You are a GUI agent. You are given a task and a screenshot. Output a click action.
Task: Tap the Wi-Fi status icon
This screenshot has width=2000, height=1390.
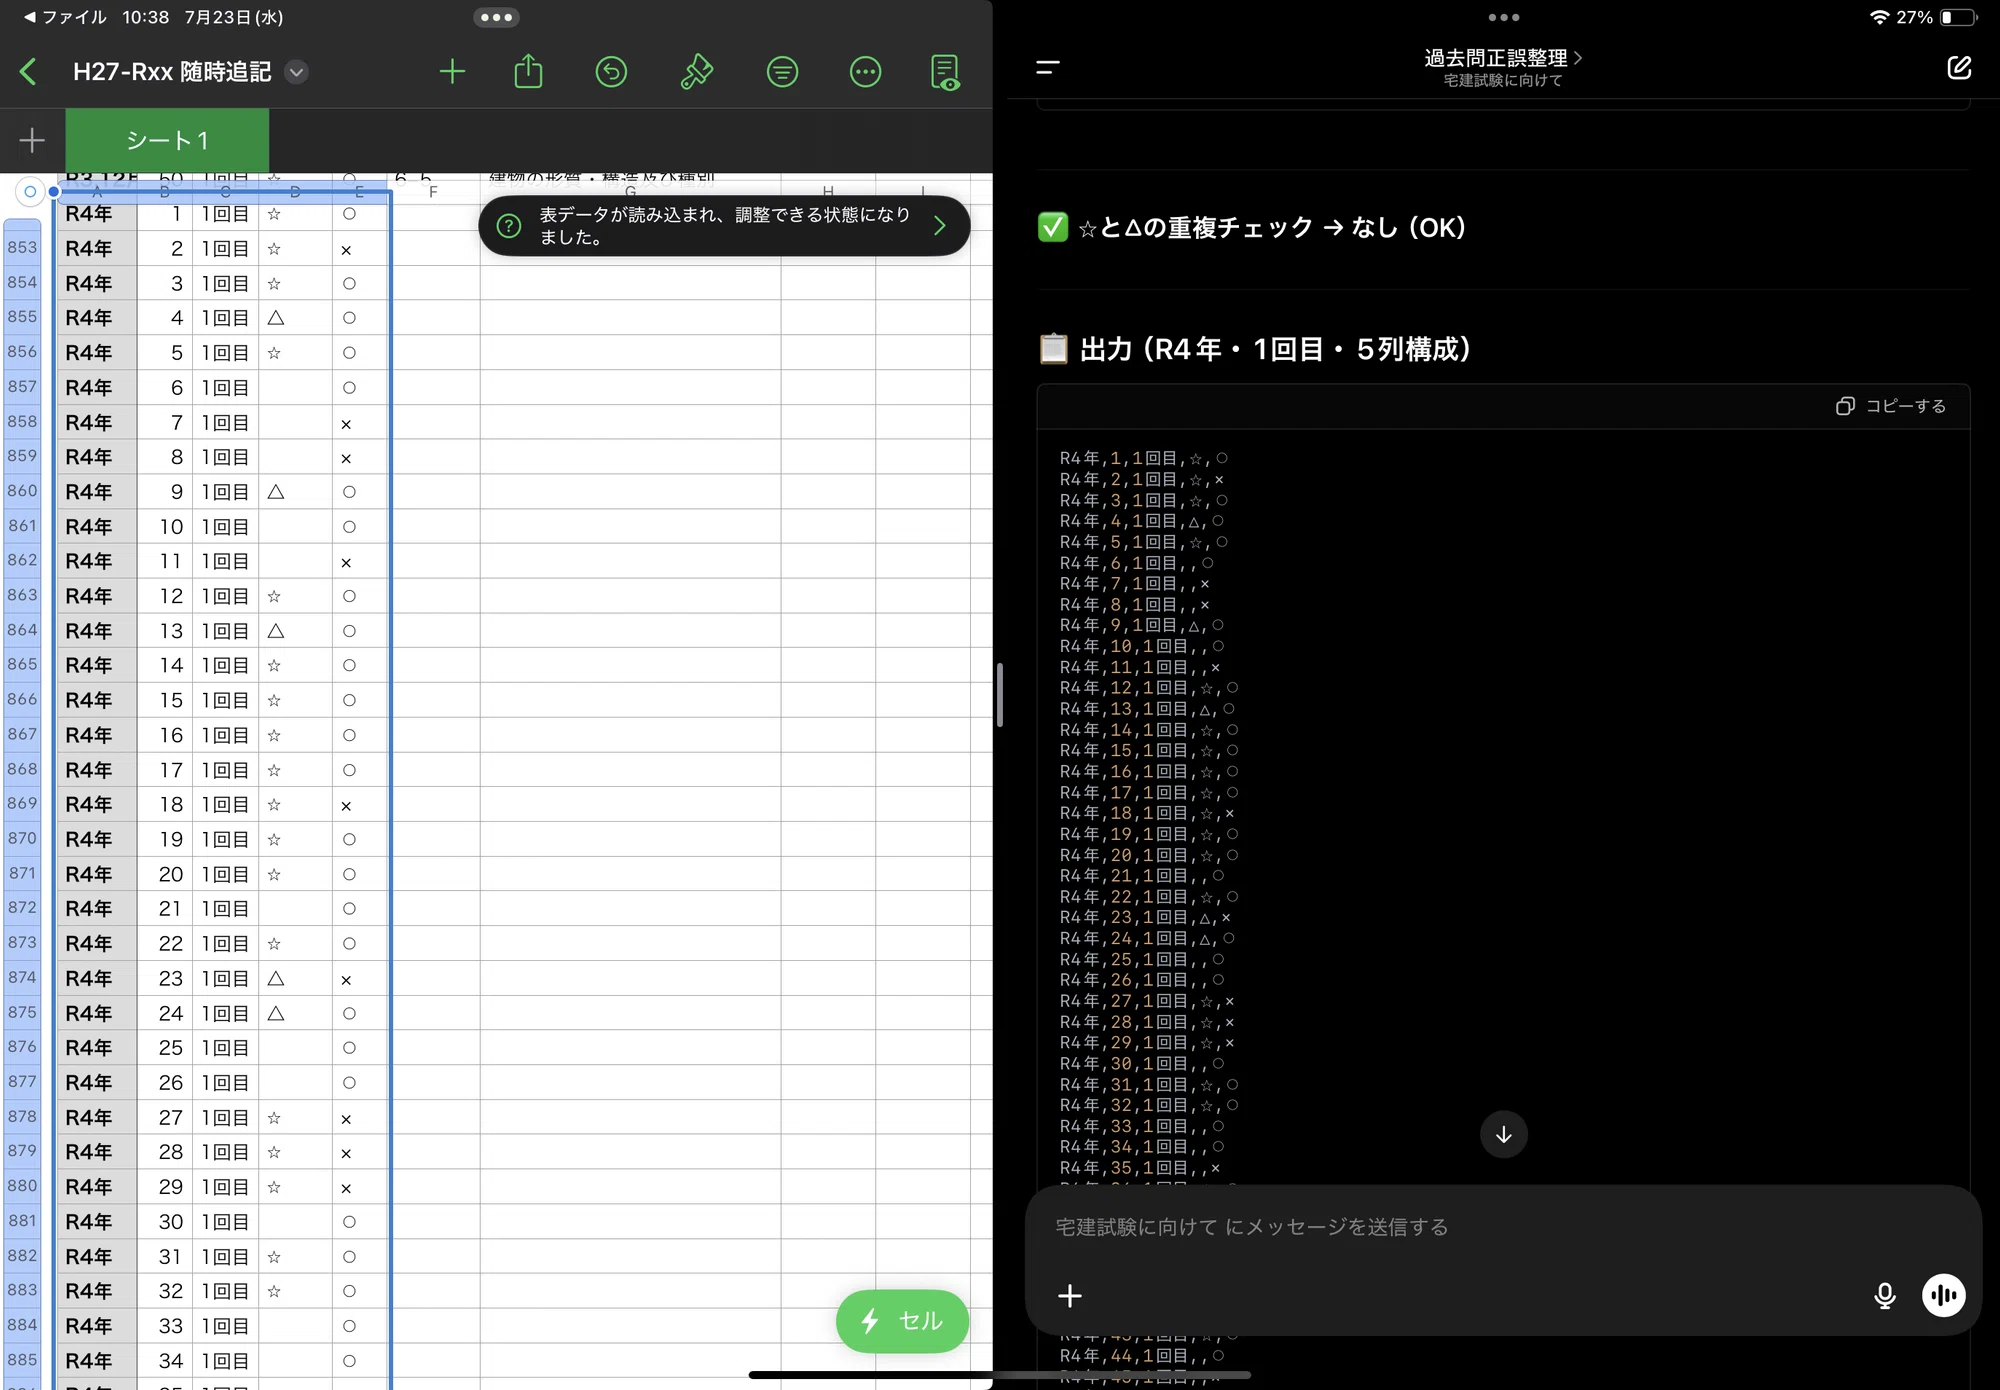1879,17
